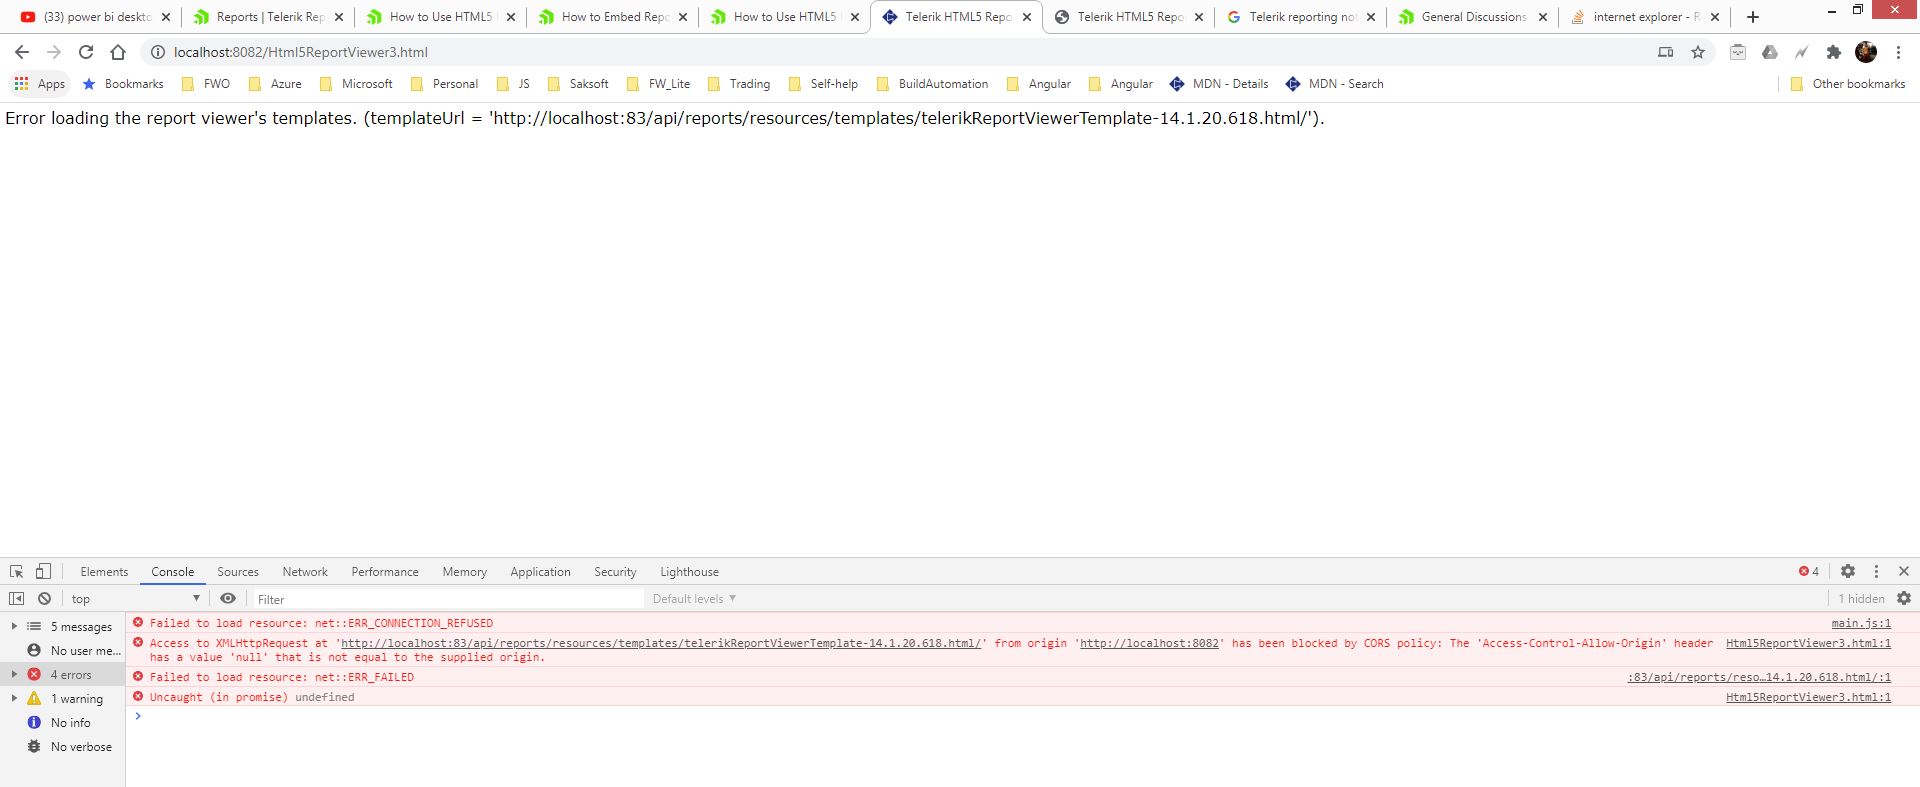1920x787 pixels.
Task: Close the General Discussions tab
Action: (1542, 17)
